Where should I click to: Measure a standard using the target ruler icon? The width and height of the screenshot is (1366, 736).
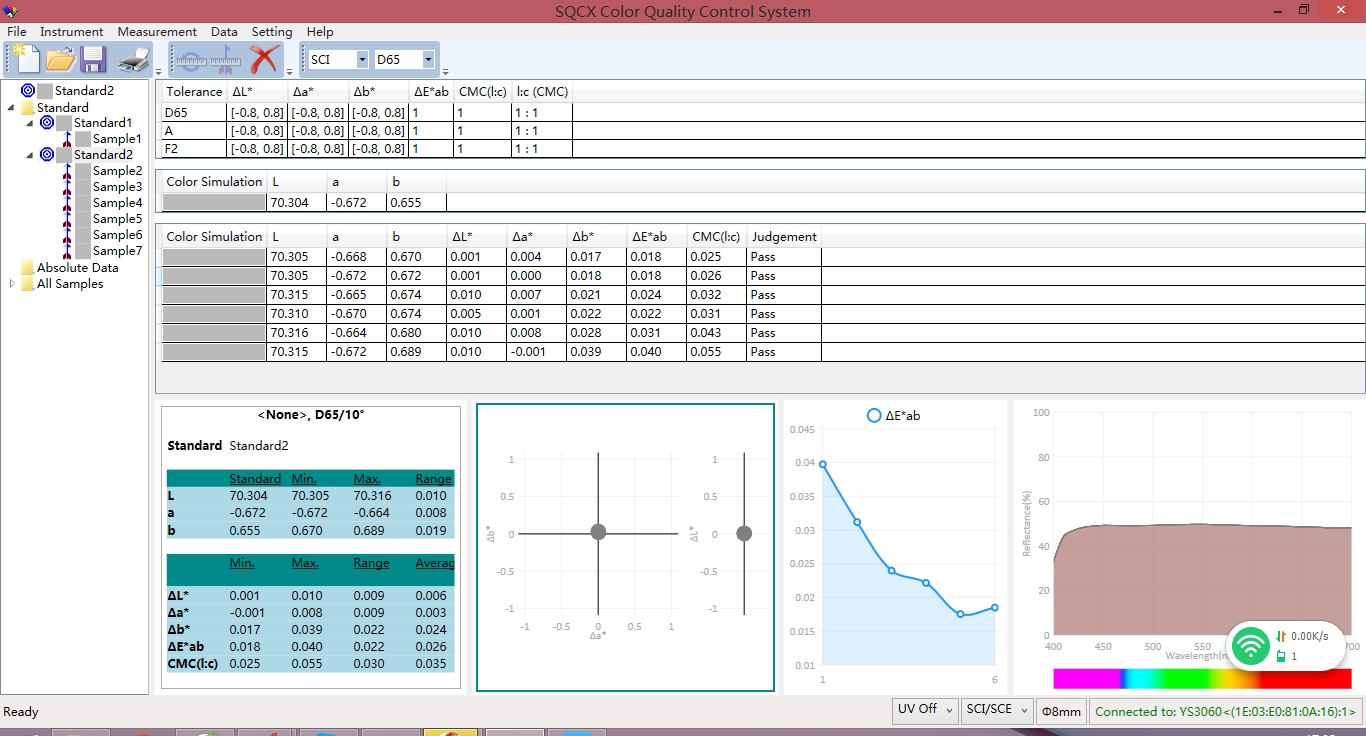[191, 60]
